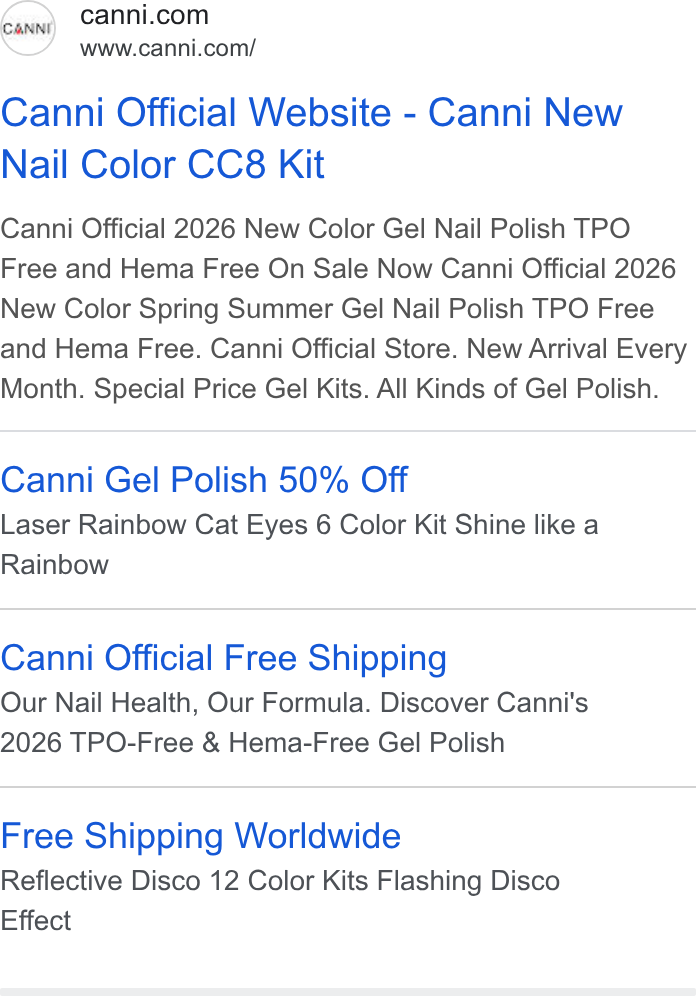Click the Laser Rainbow Cat Eyes description
696x996 pixels.
[x=299, y=544]
